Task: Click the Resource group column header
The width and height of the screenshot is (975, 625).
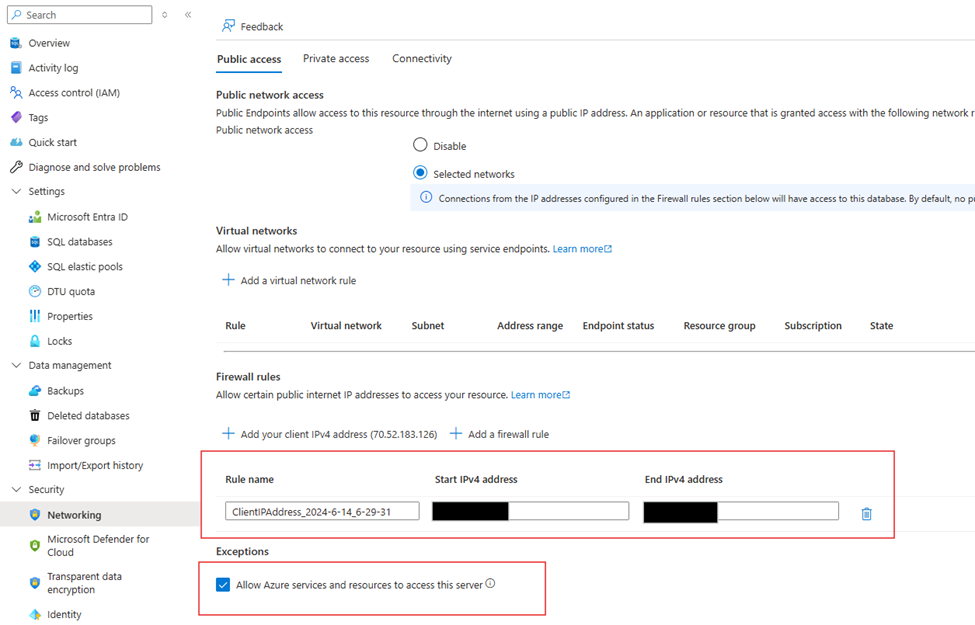Action: pos(719,326)
